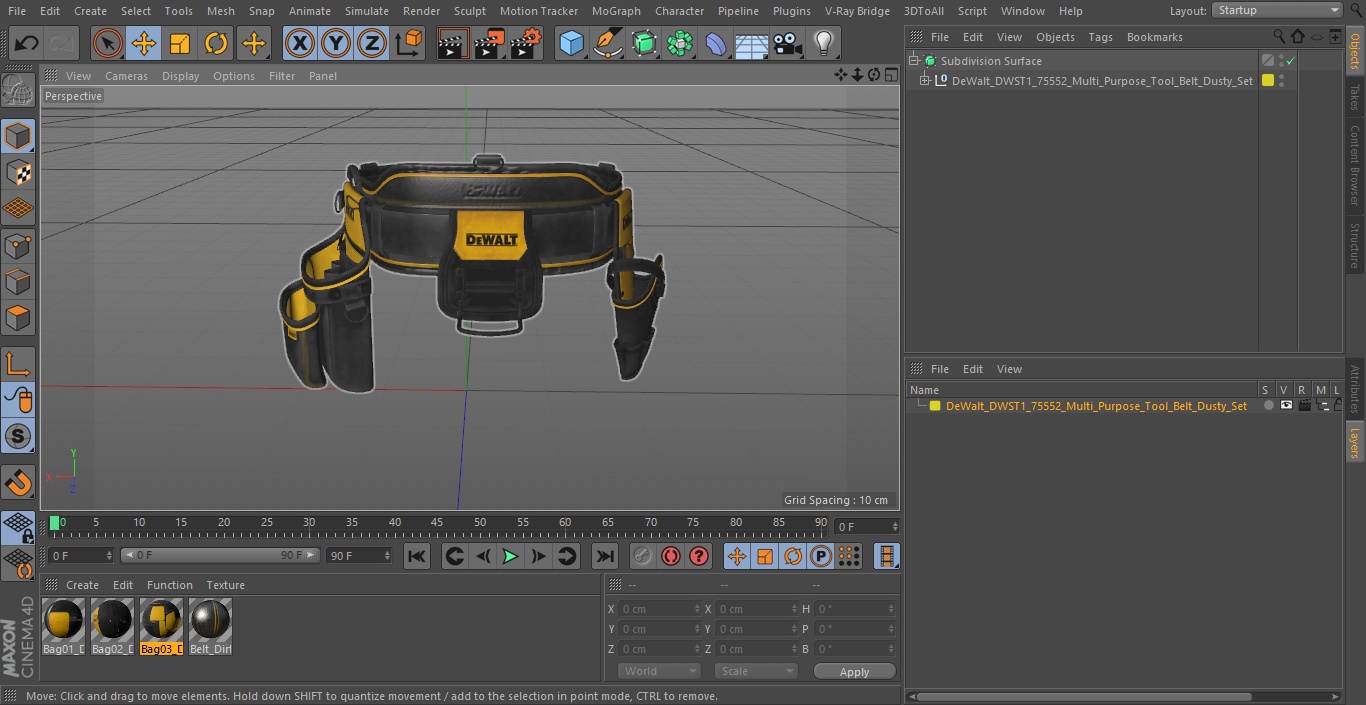Activate the Rotate tool
This screenshot has height=705, width=1366.
point(216,43)
